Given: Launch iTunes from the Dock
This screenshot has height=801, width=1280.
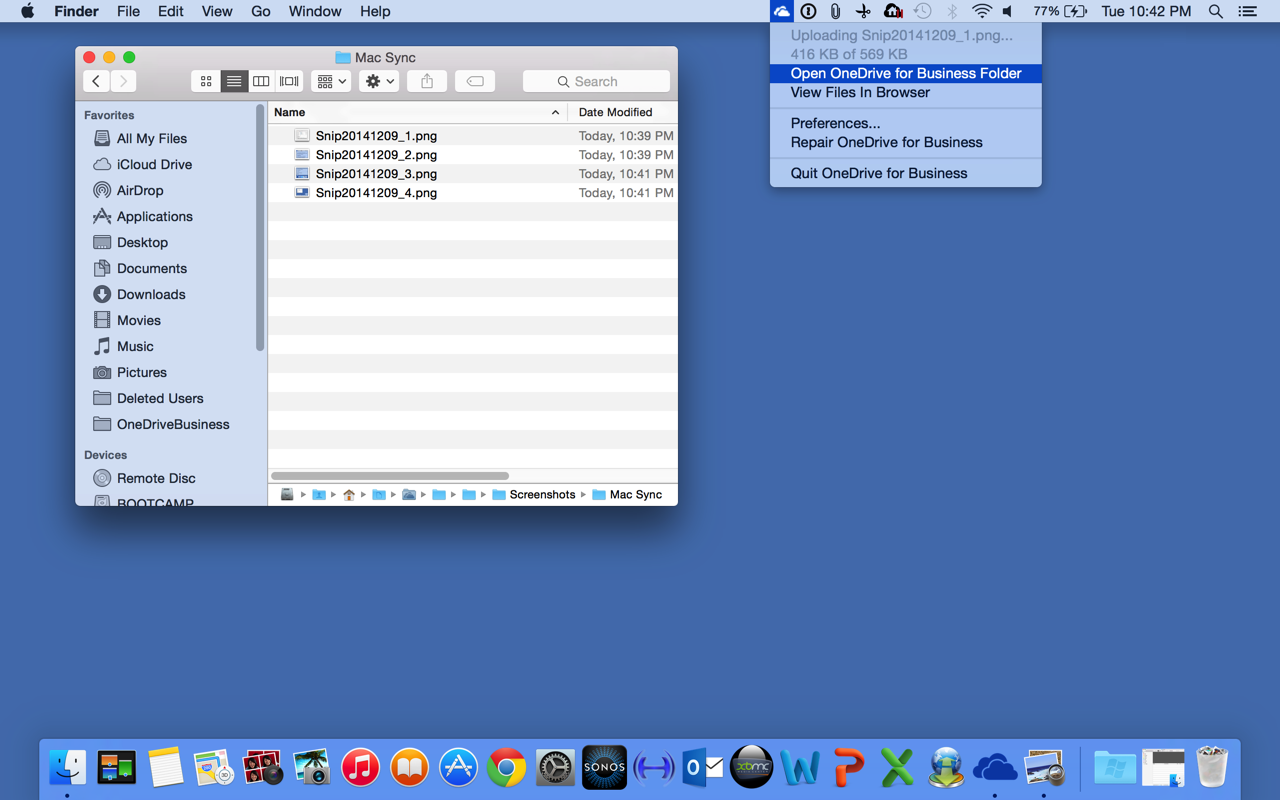Looking at the screenshot, I should click(x=360, y=768).
